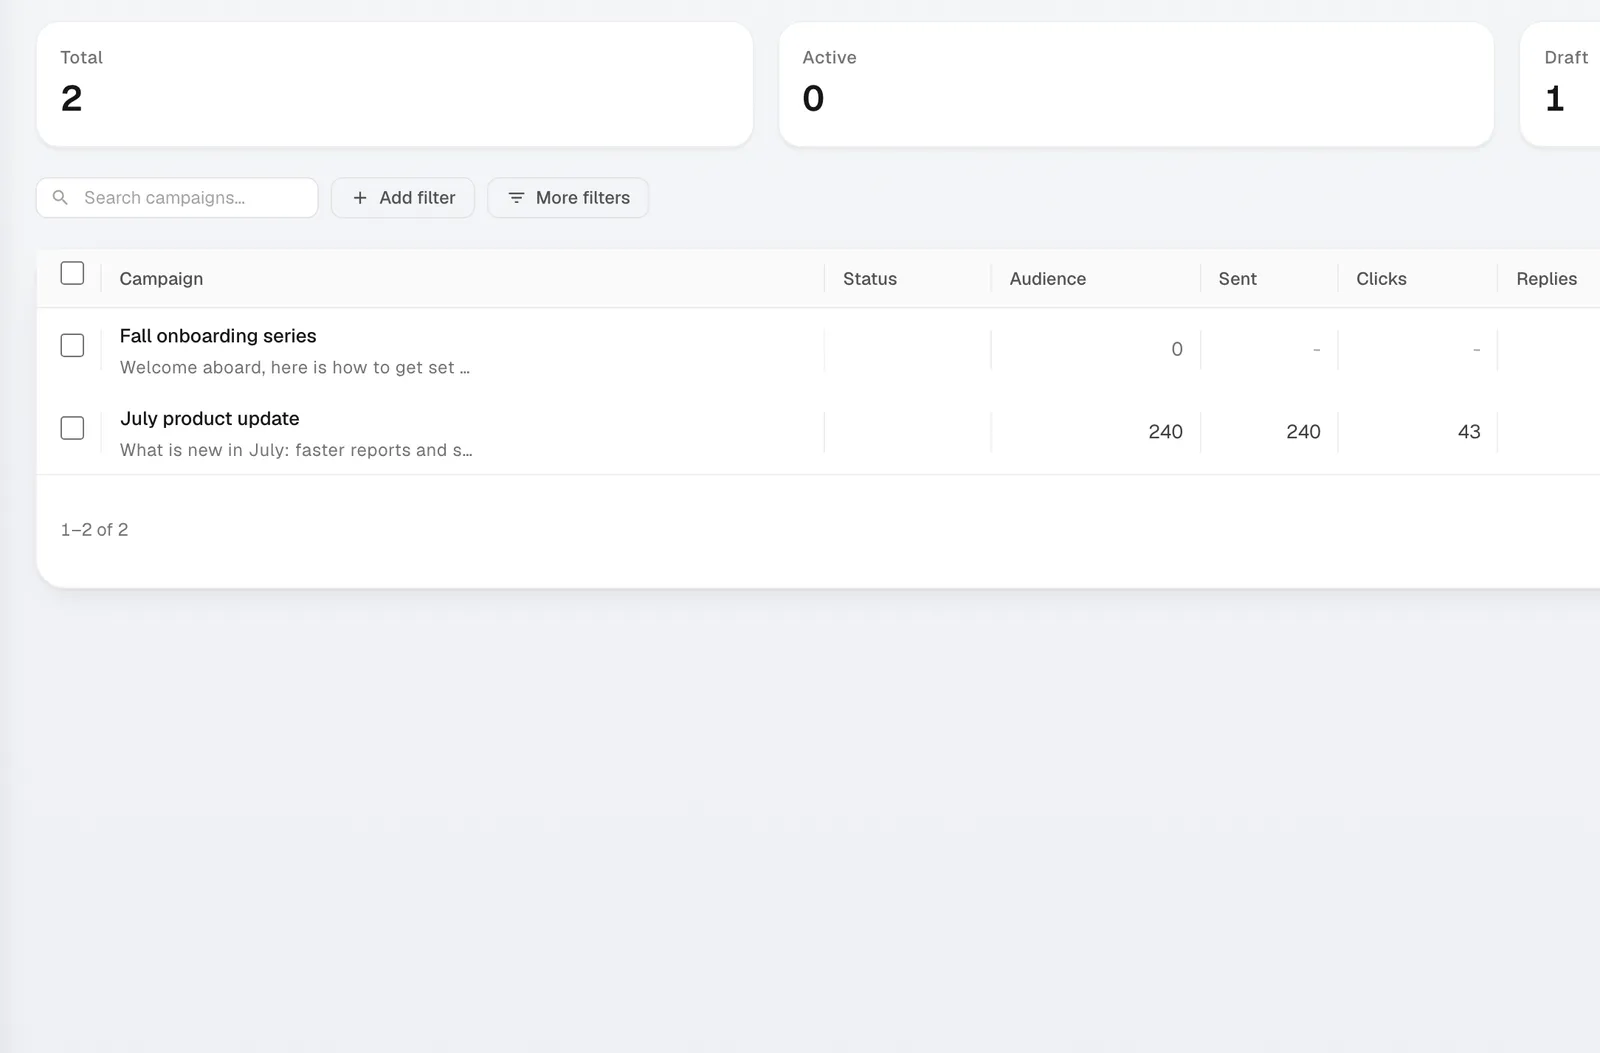Open More filters
1600x1053 pixels.
(x=568, y=198)
